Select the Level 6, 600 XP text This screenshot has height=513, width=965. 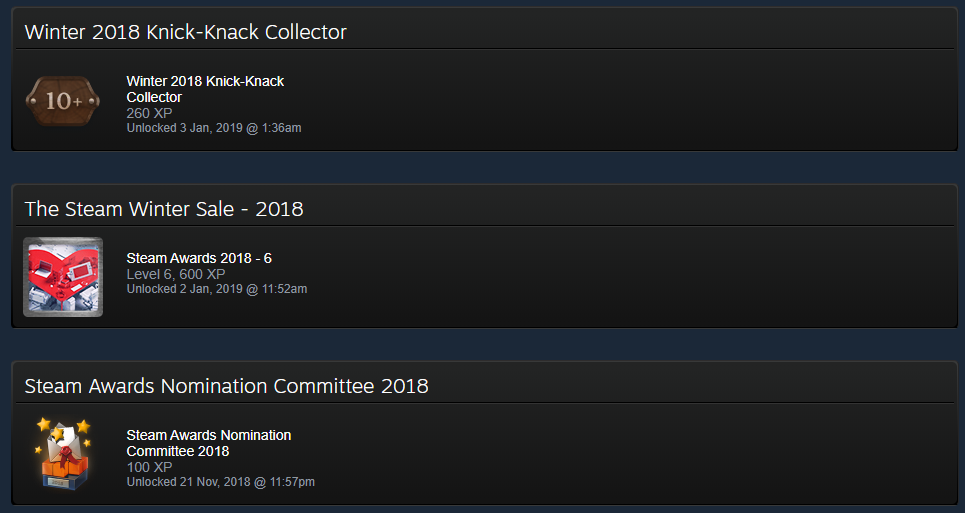pos(176,274)
